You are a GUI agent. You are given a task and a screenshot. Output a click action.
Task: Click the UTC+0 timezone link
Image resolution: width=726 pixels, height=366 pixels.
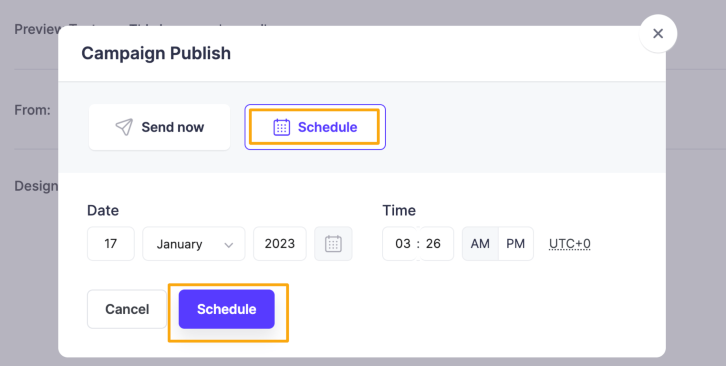click(570, 244)
